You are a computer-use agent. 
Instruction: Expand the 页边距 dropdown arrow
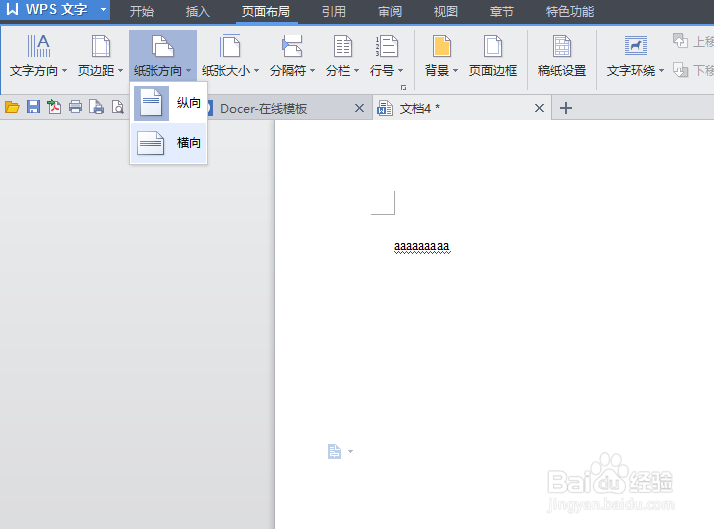point(120,71)
